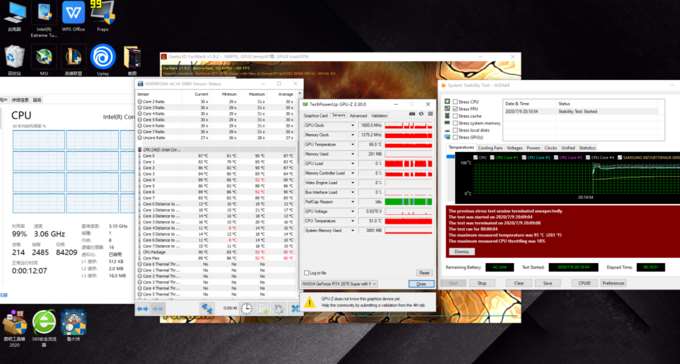Click the GPU-Z Reset button
The height and width of the screenshot is (364, 680).
click(x=425, y=273)
